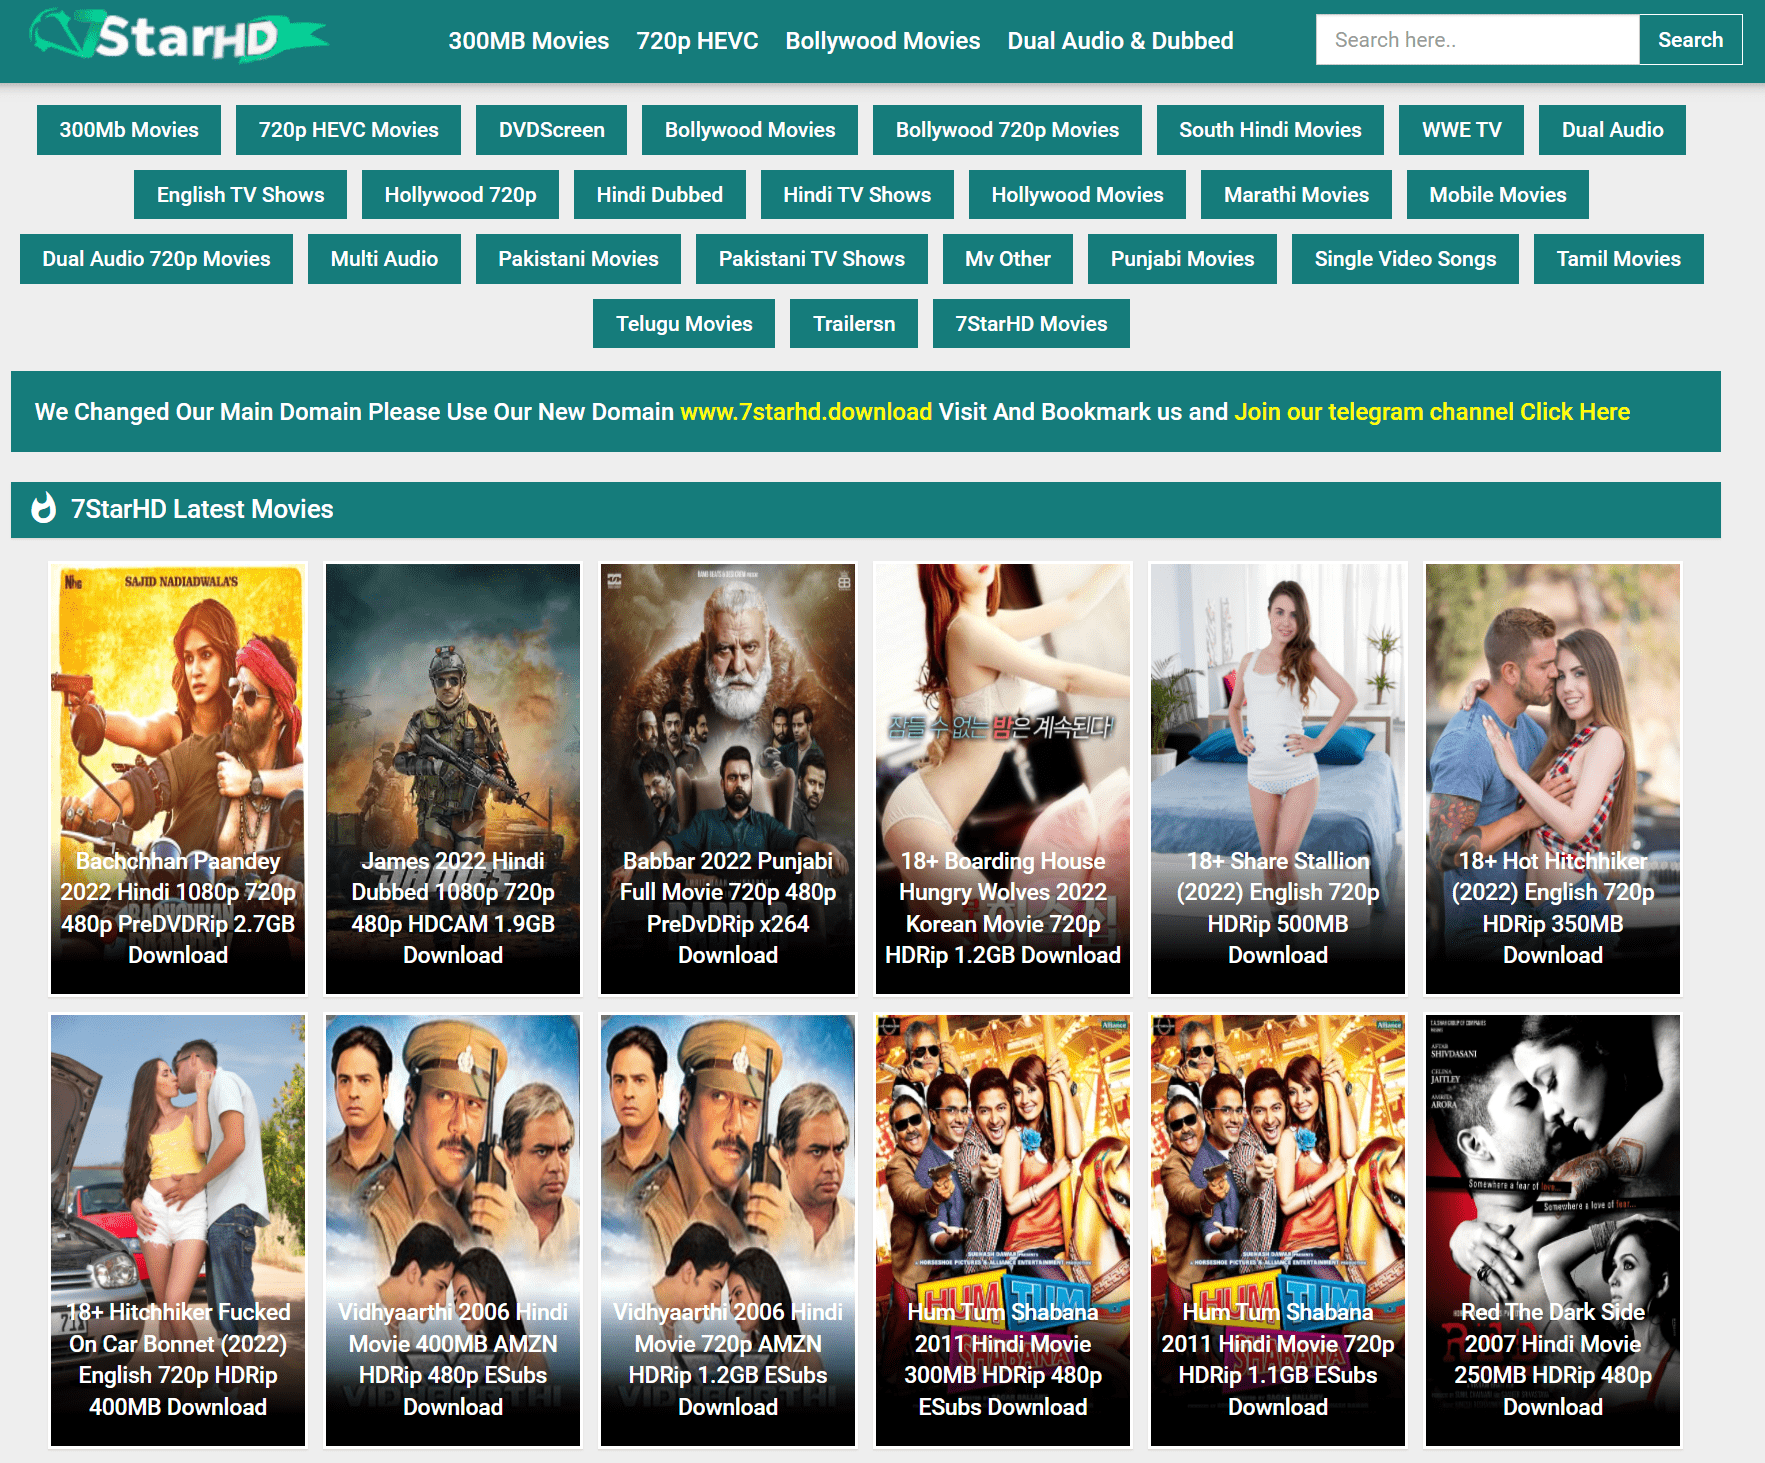Open the Pakistani Movies category

point(578,259)
